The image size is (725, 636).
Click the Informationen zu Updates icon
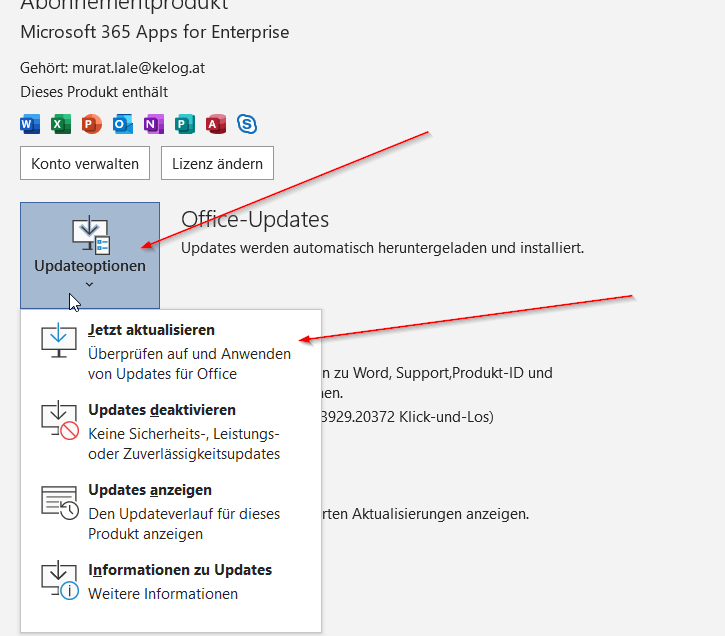(60, 581)
